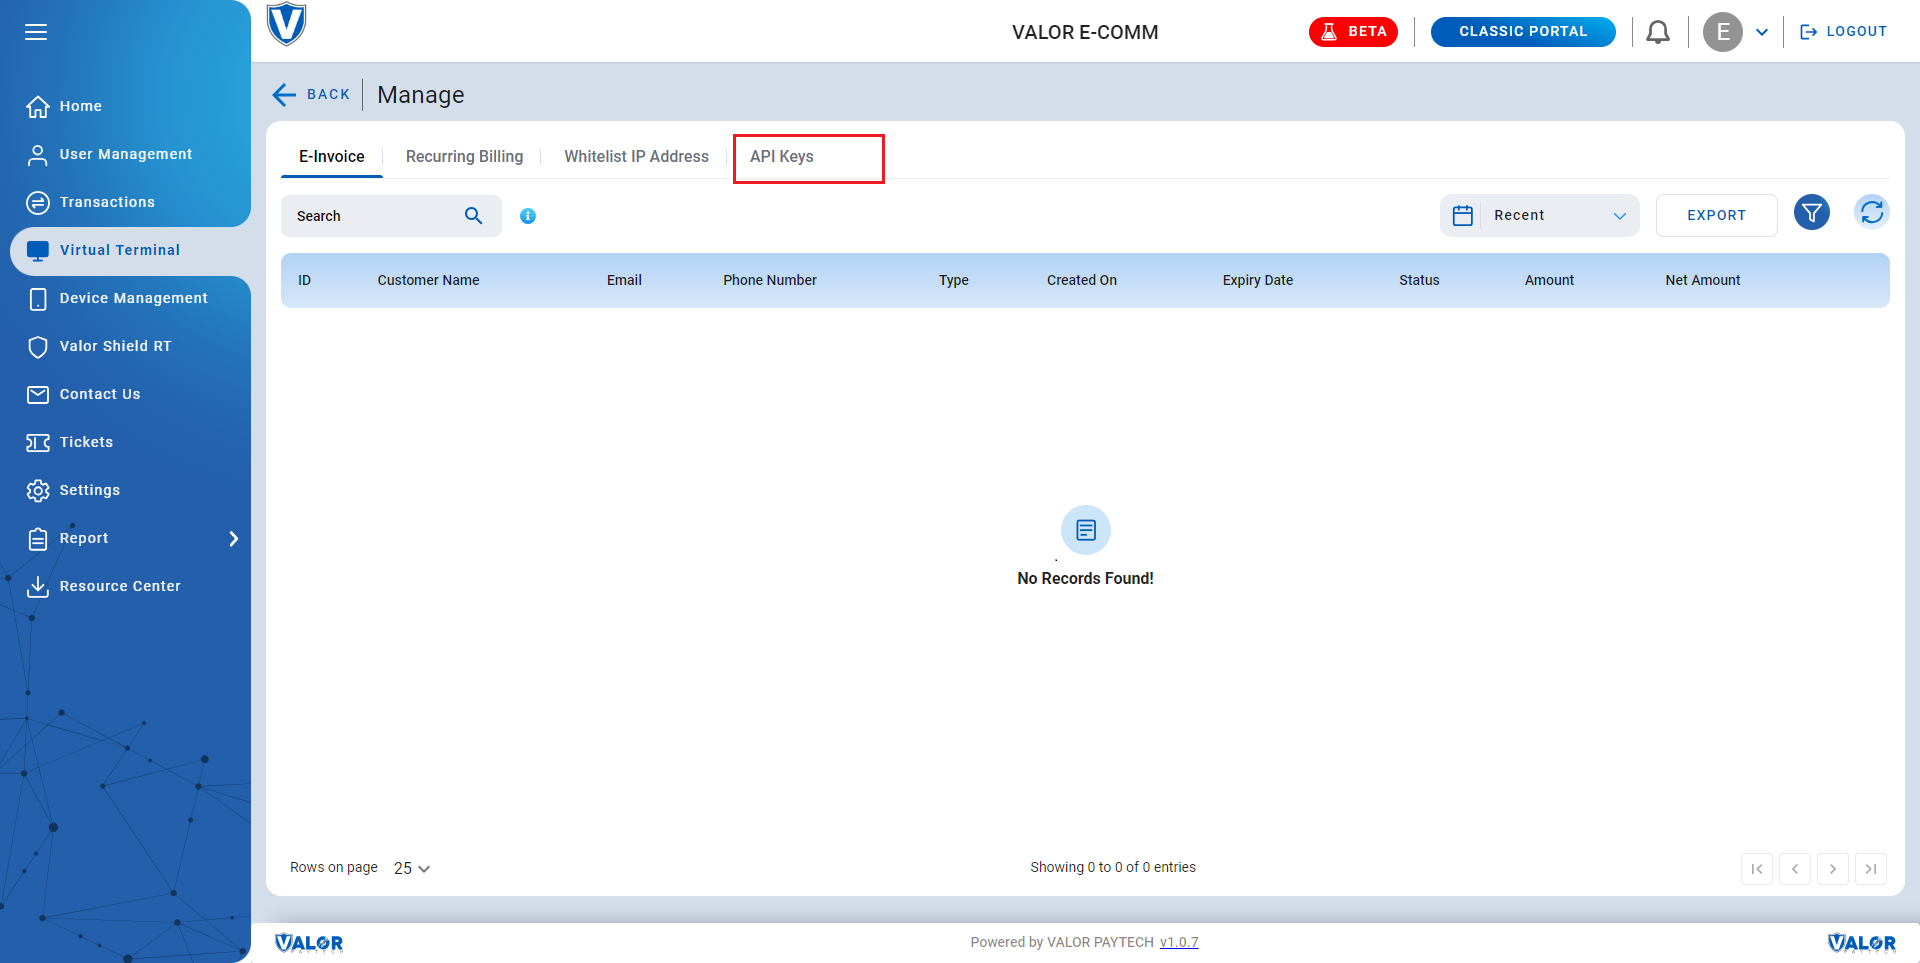
Task: Click the Customer Name column header
Action: click(428, 280)
